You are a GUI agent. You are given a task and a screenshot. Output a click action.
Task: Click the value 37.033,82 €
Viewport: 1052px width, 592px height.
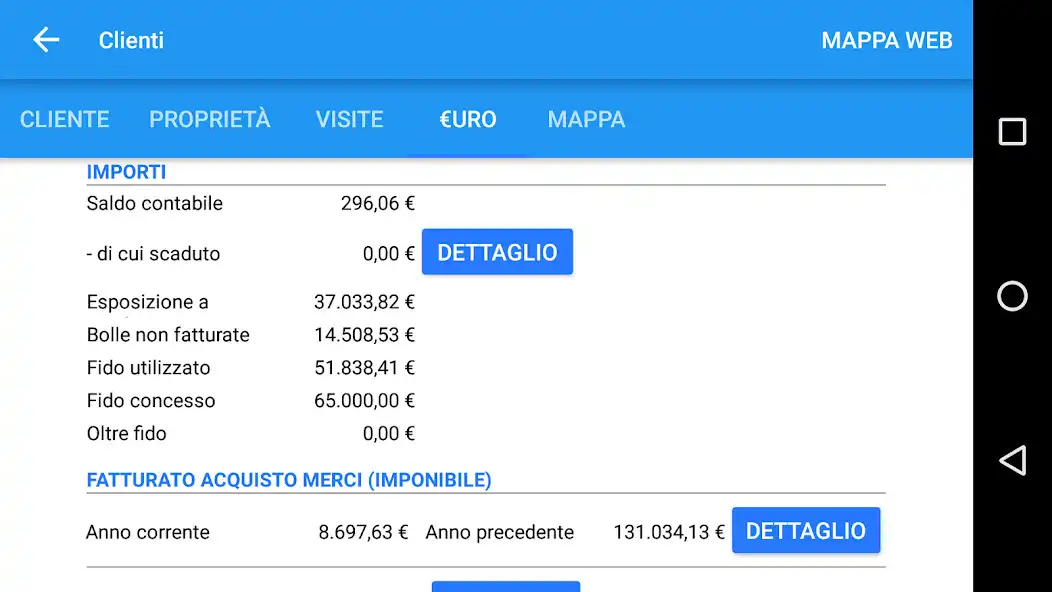(364, 302)
